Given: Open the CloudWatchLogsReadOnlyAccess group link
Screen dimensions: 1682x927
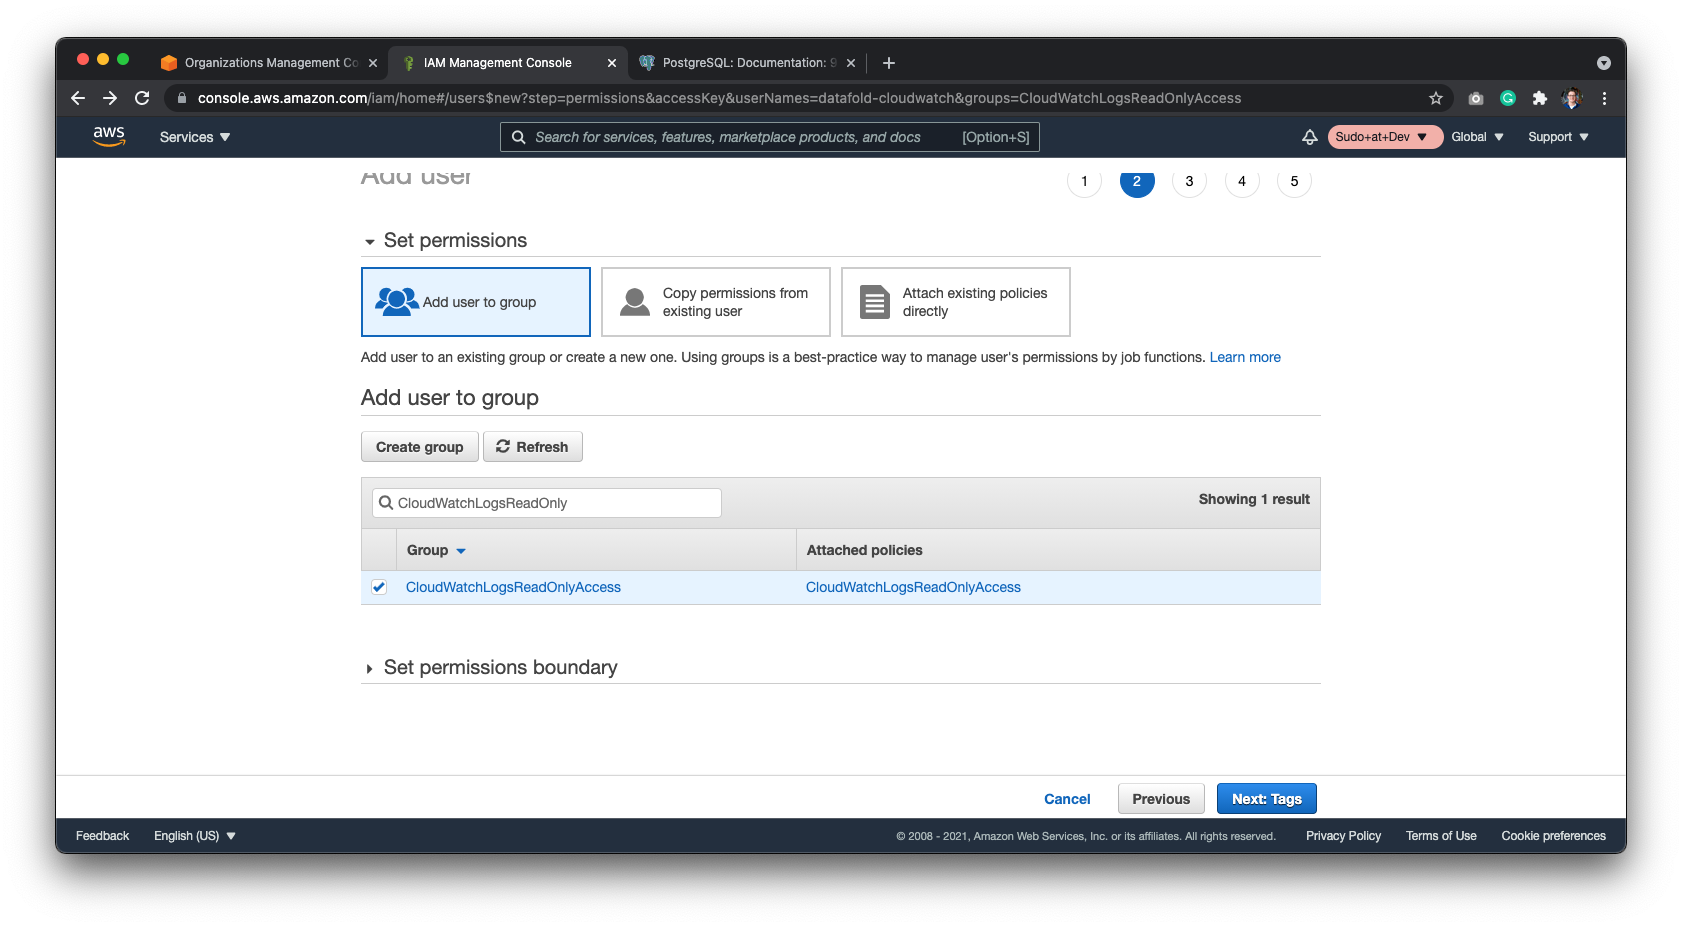Looking at the screenshot, I should 513,587.
